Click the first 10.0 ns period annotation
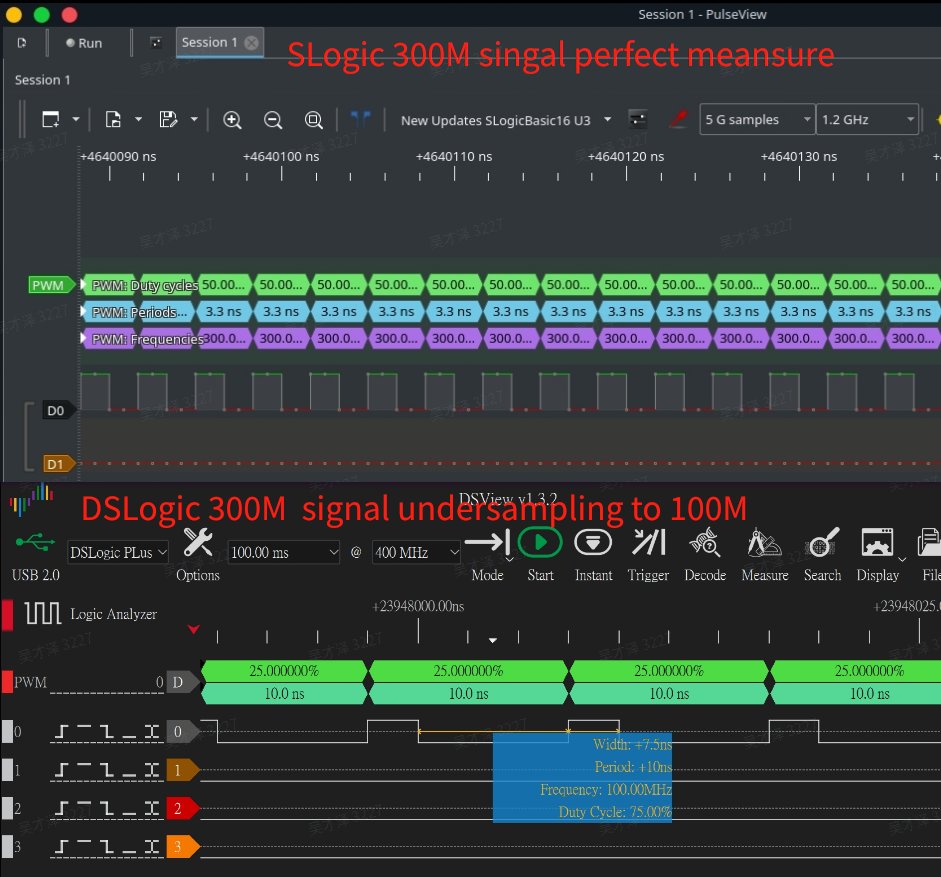The width and height of the screenshot is (941, 877). 284,693
